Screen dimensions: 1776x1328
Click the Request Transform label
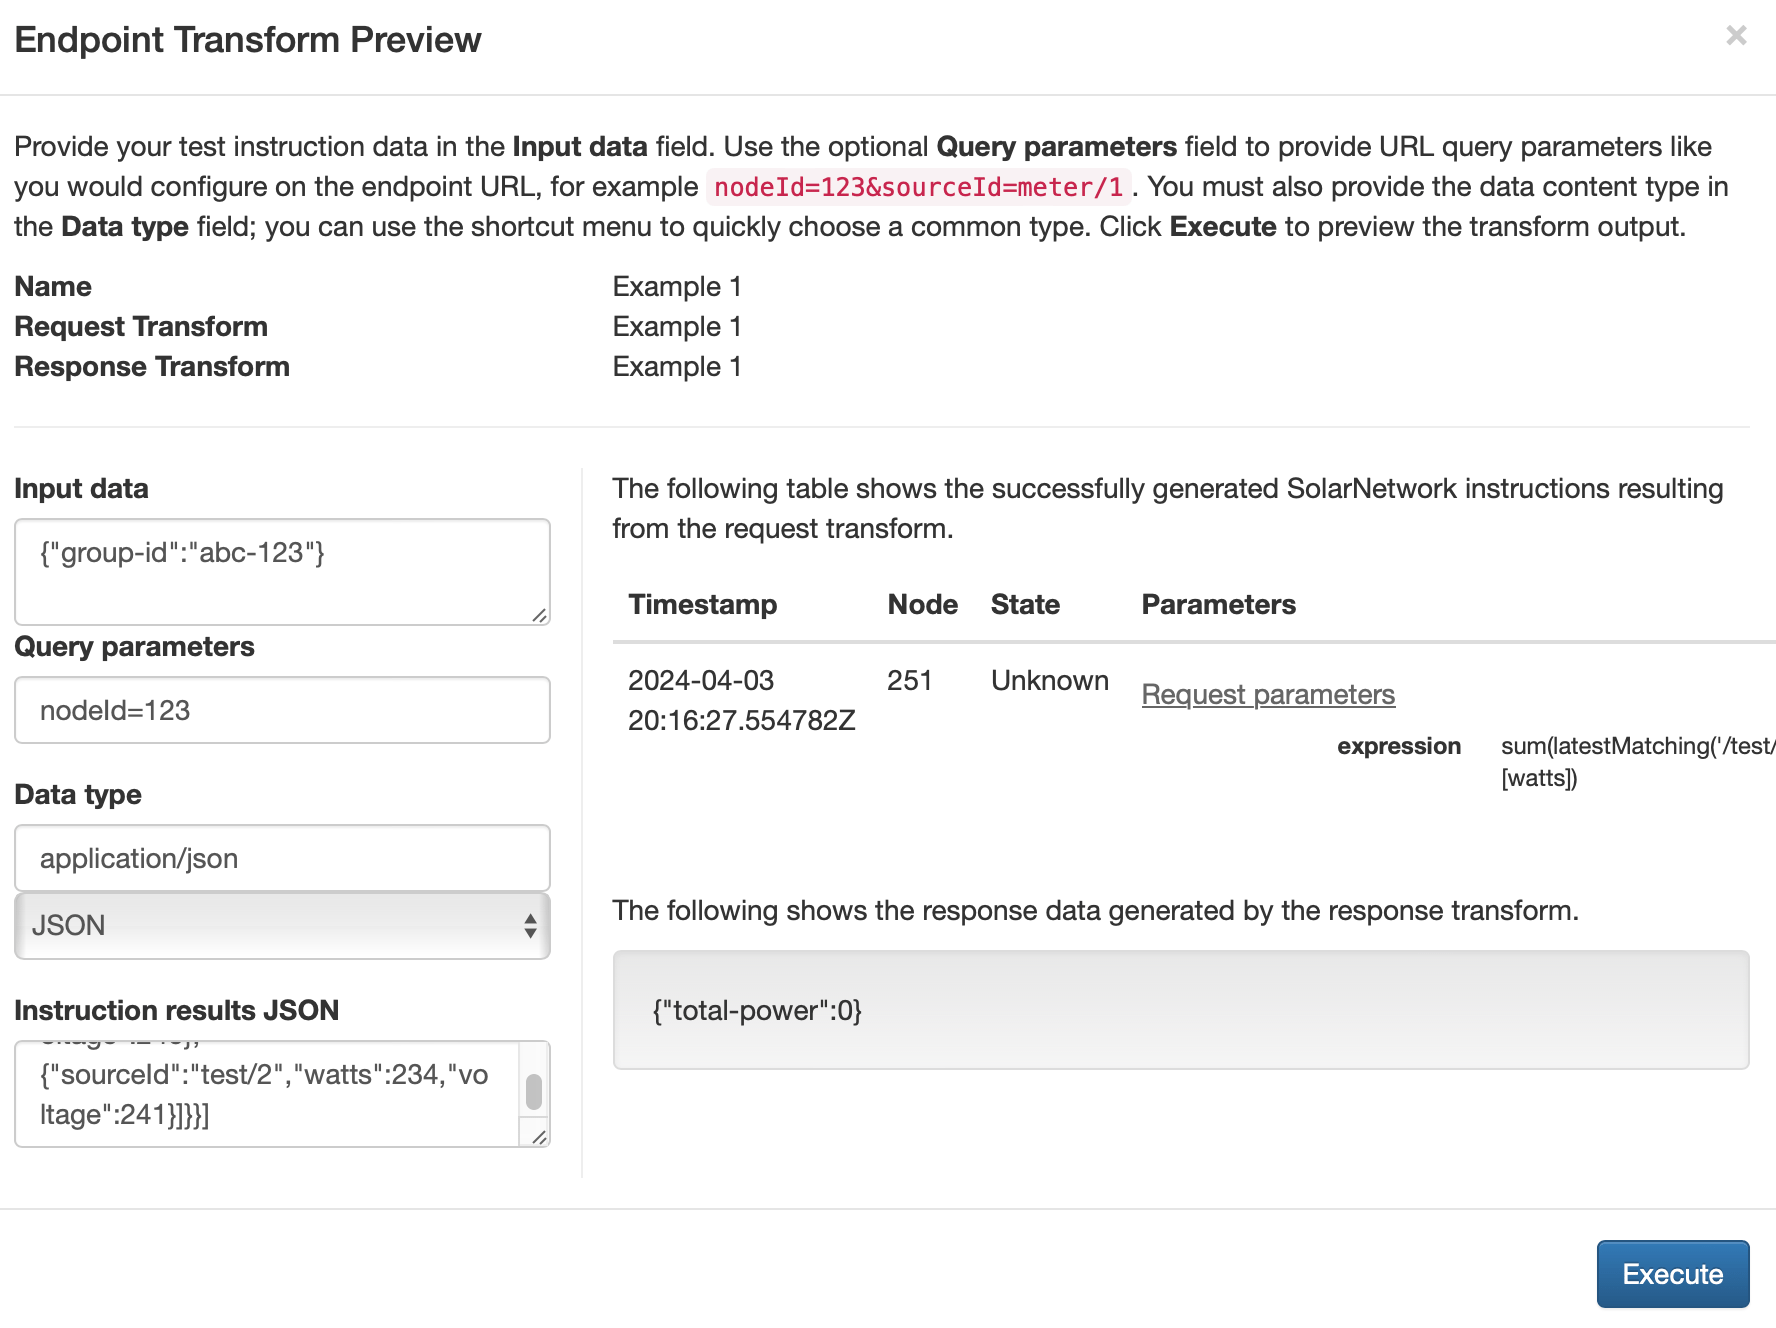click(141, 326)
